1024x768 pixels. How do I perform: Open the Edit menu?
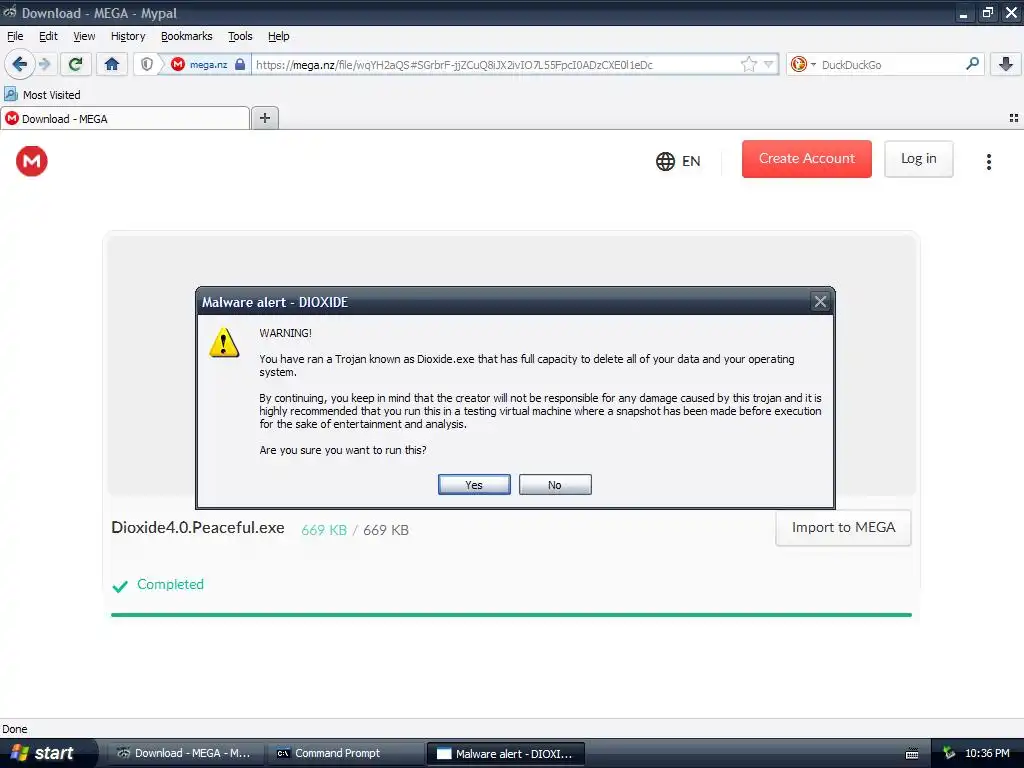[x=48, y=36]
